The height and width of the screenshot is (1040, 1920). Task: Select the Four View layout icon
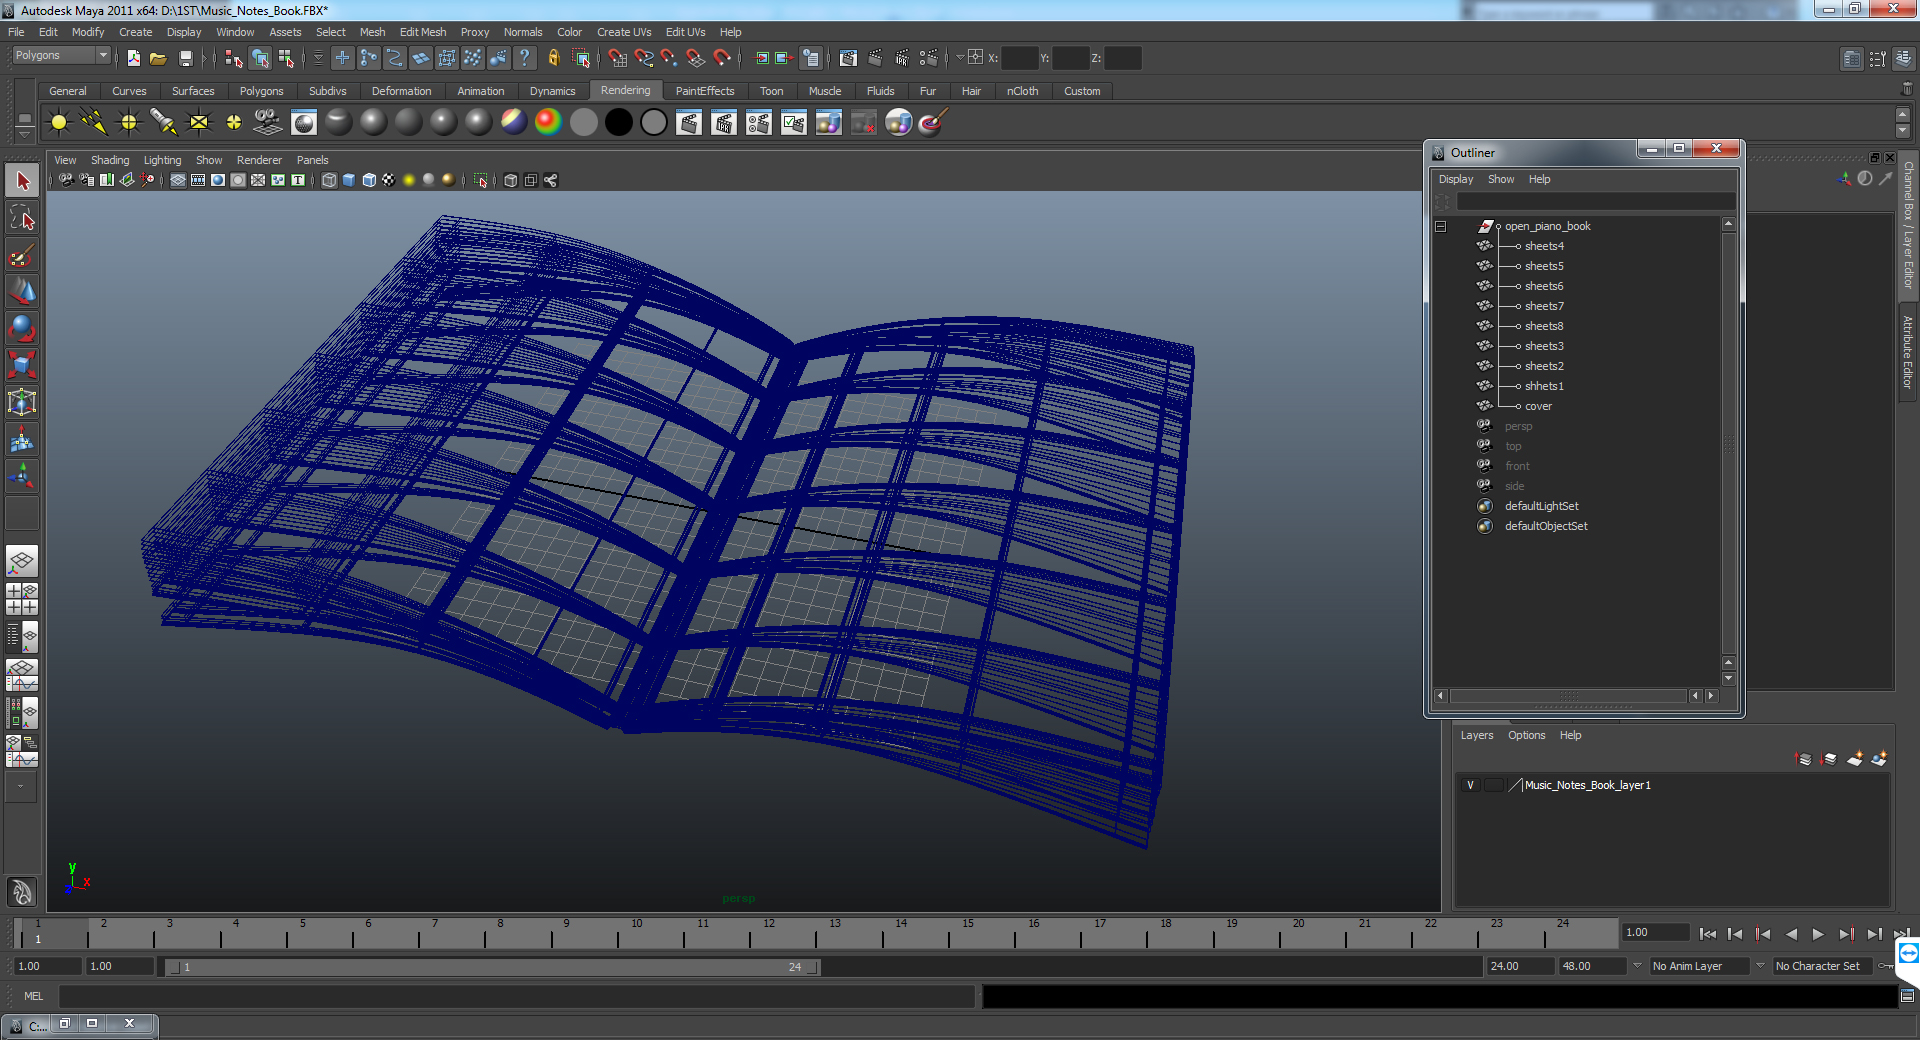(22, 599)
